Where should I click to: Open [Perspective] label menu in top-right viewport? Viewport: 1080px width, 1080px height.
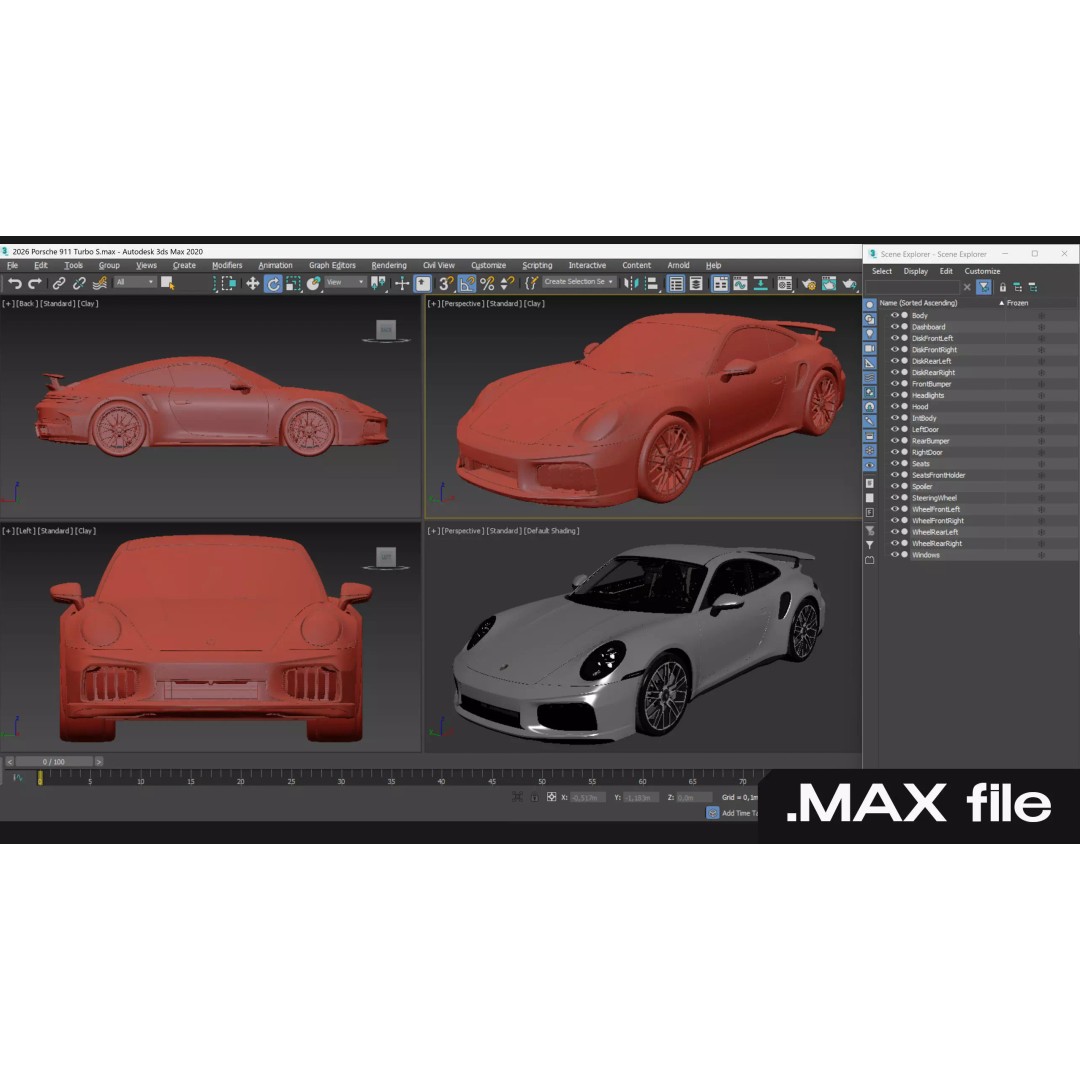(462, 304)
